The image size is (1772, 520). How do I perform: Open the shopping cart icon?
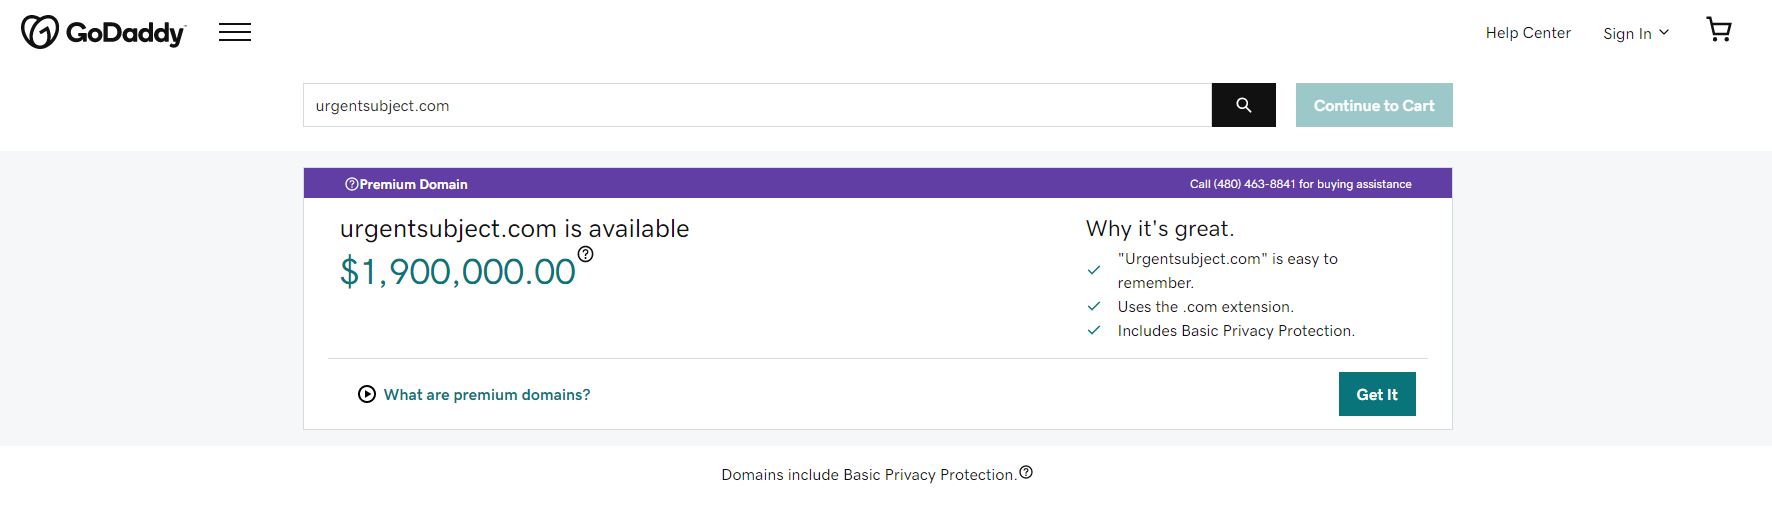pyautogui.click(x=1718, y=30)
